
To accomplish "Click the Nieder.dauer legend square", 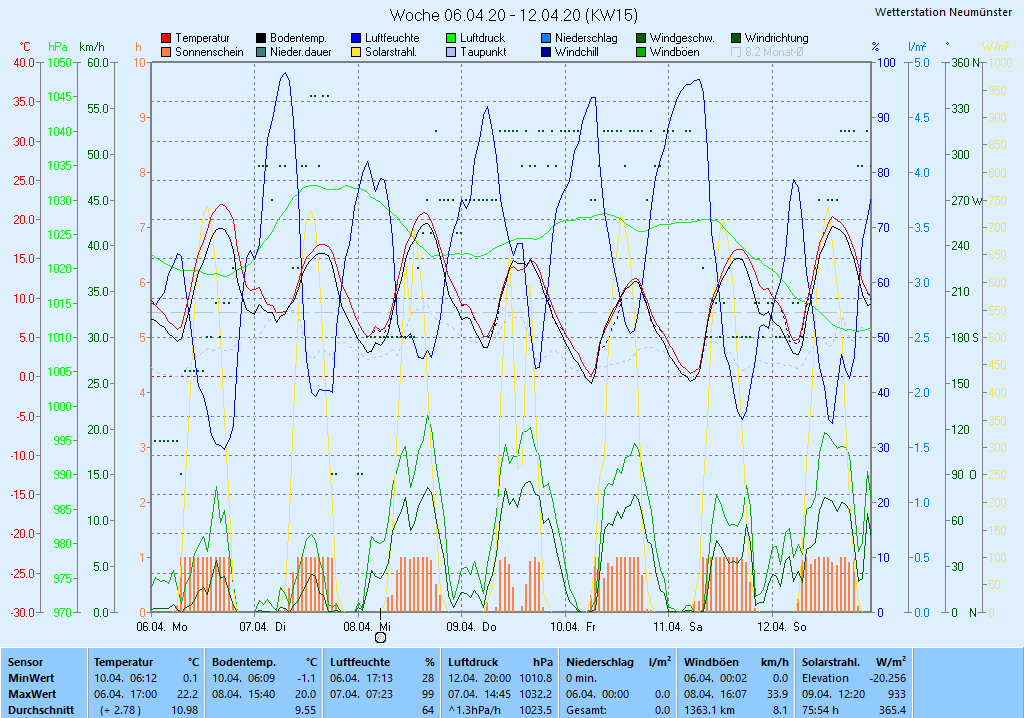I will click(262, 52).
